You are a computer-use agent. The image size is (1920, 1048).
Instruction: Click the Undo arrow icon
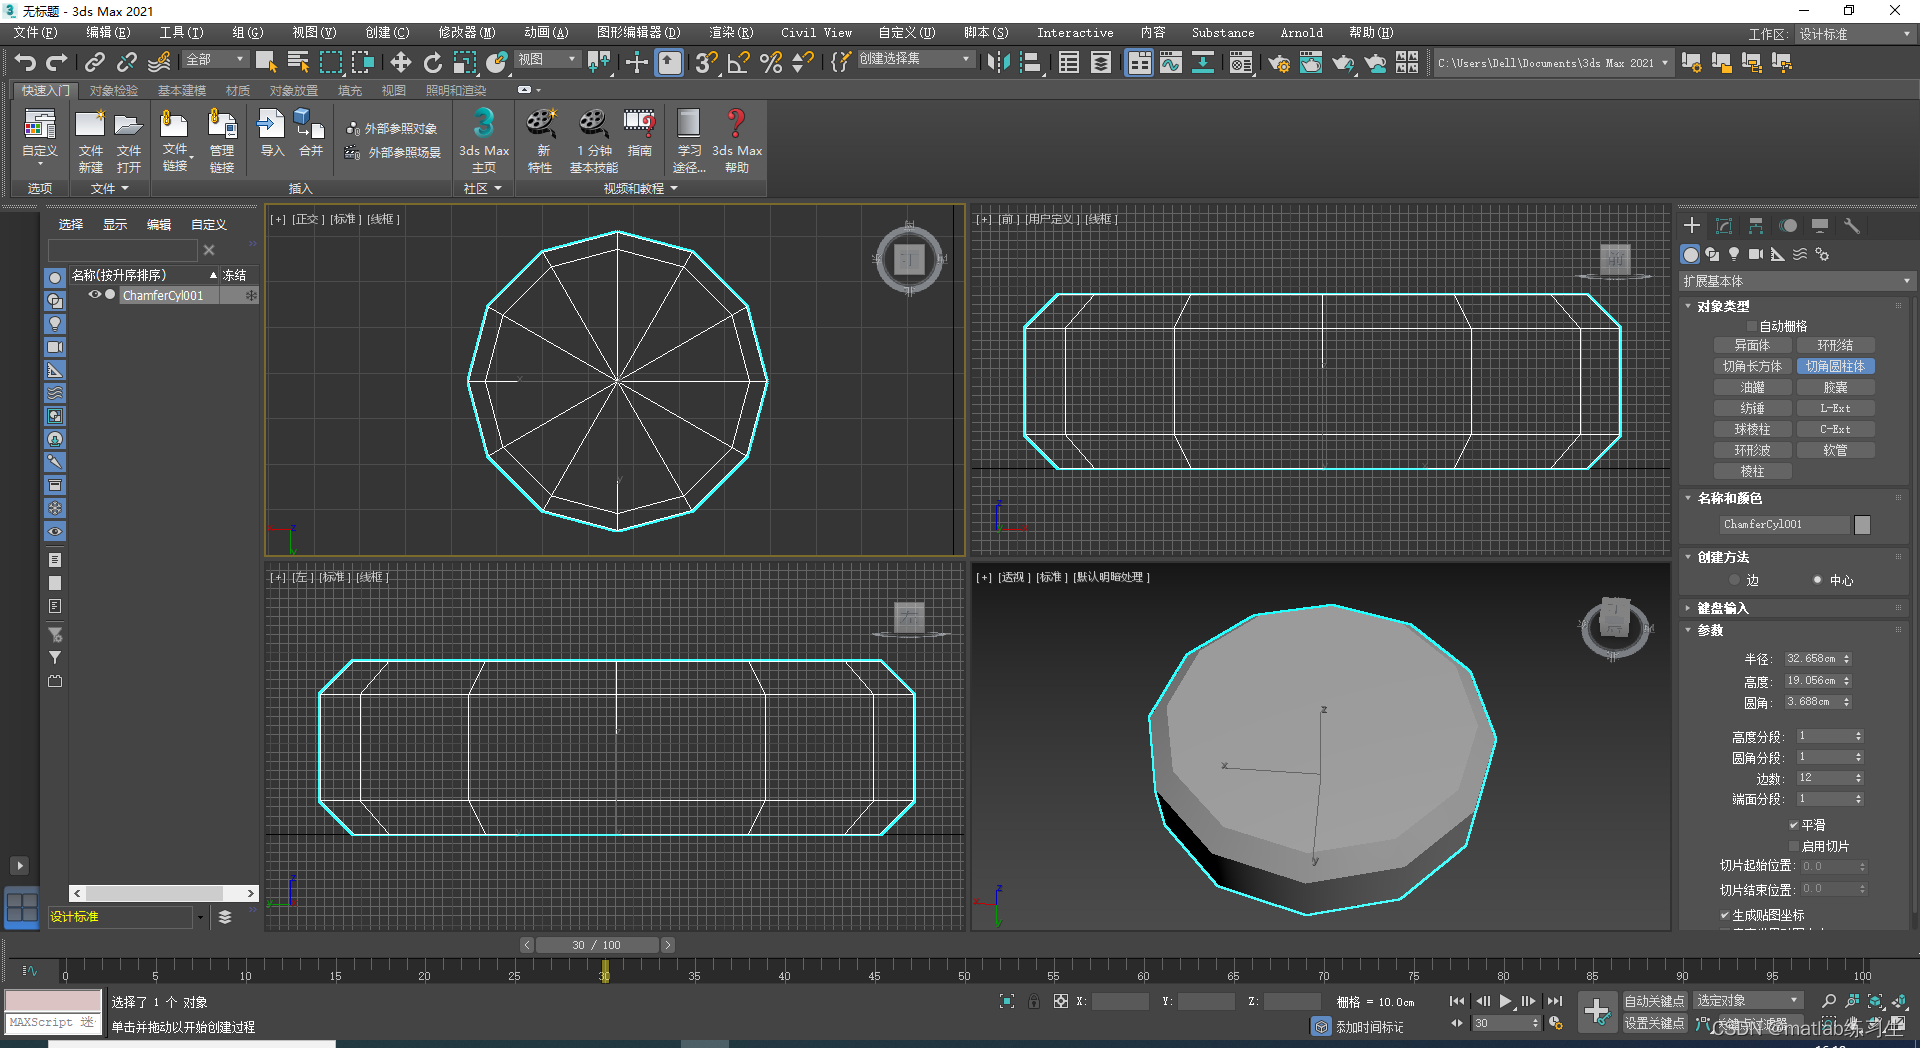(25, 62)
